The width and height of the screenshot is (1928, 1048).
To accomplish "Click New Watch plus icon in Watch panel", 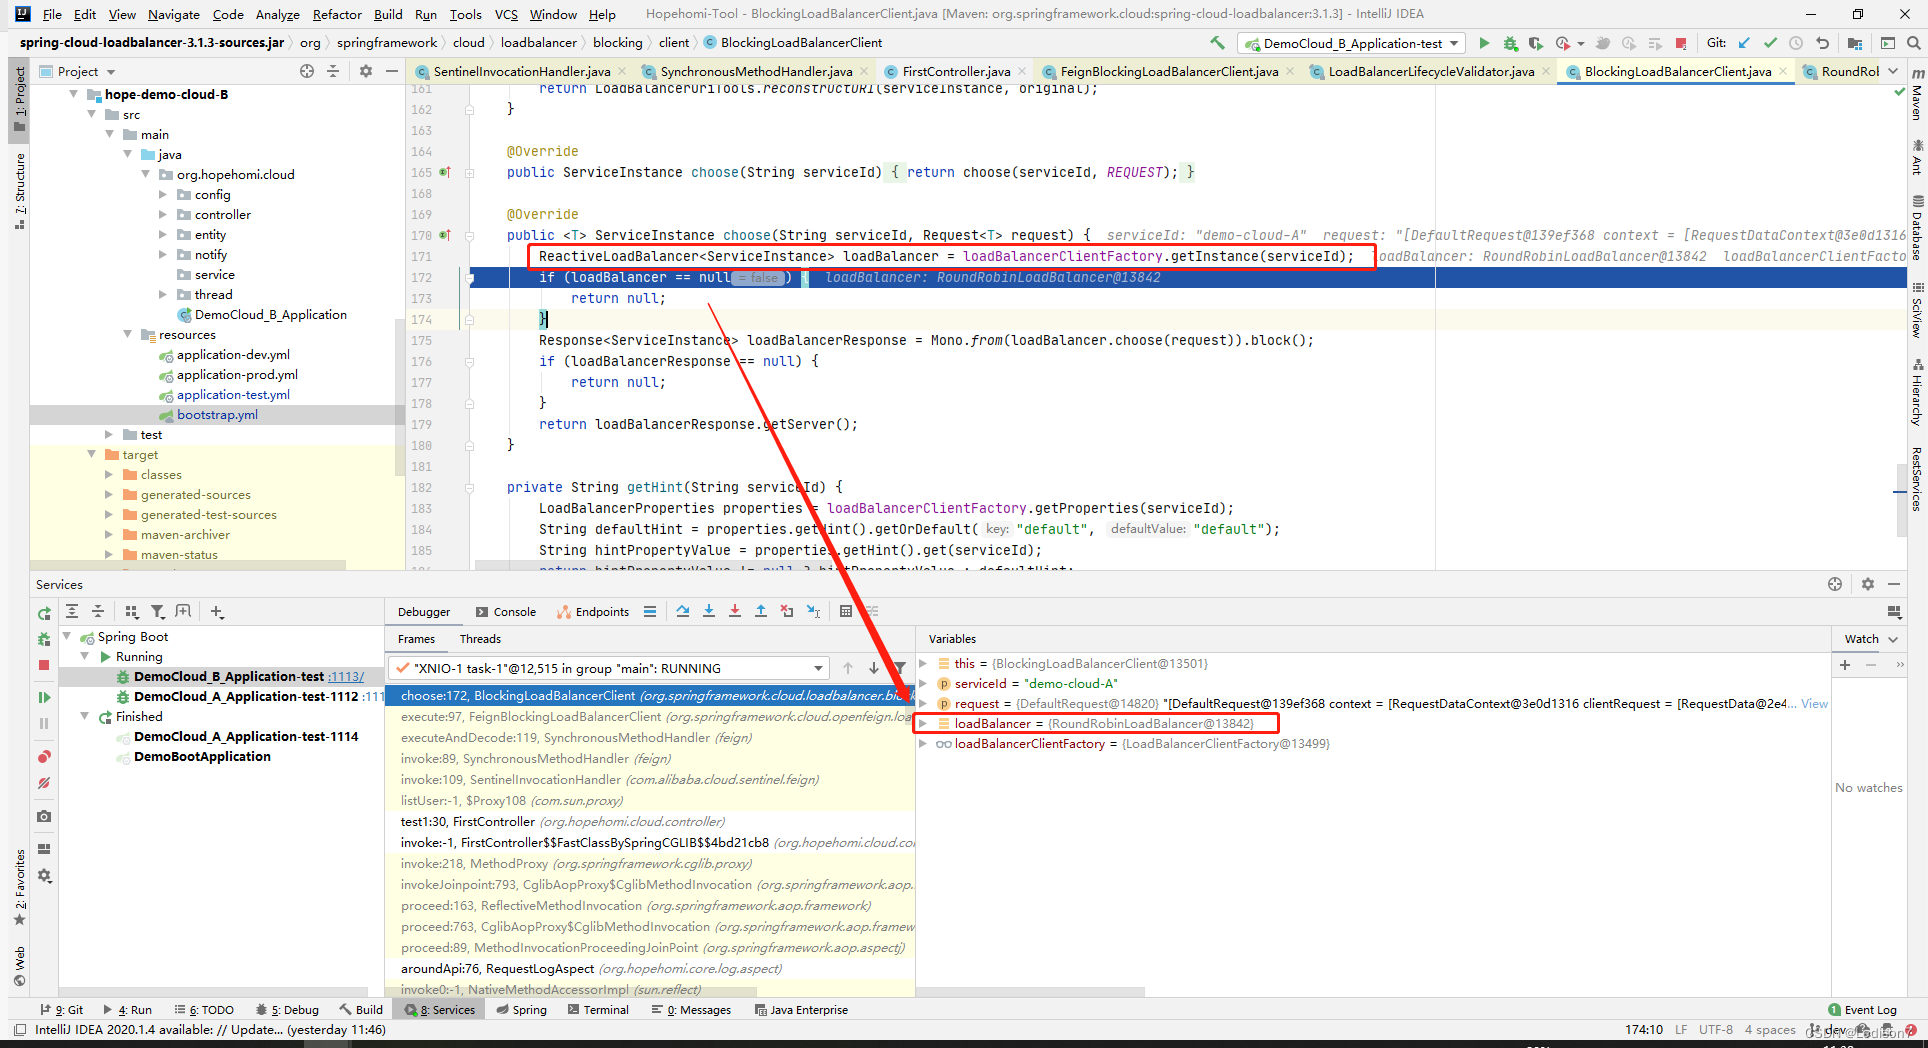I will (x=1845, y=665).
